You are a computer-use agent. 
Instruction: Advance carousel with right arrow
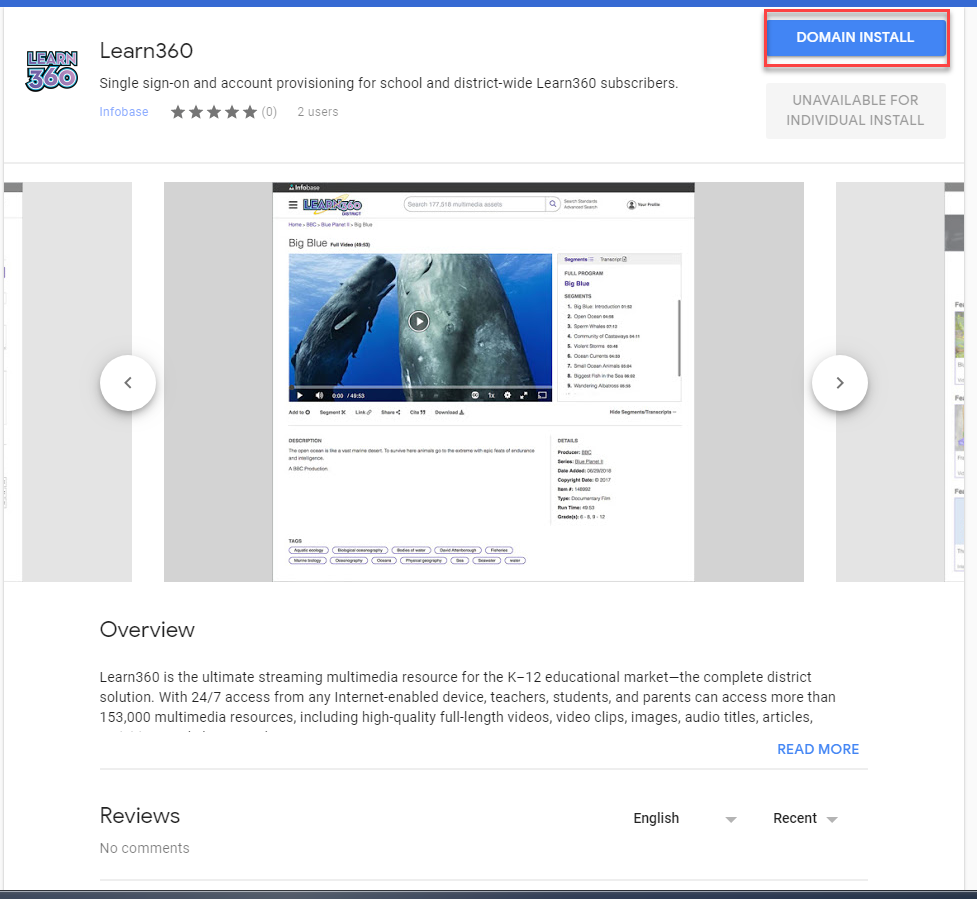839,382
